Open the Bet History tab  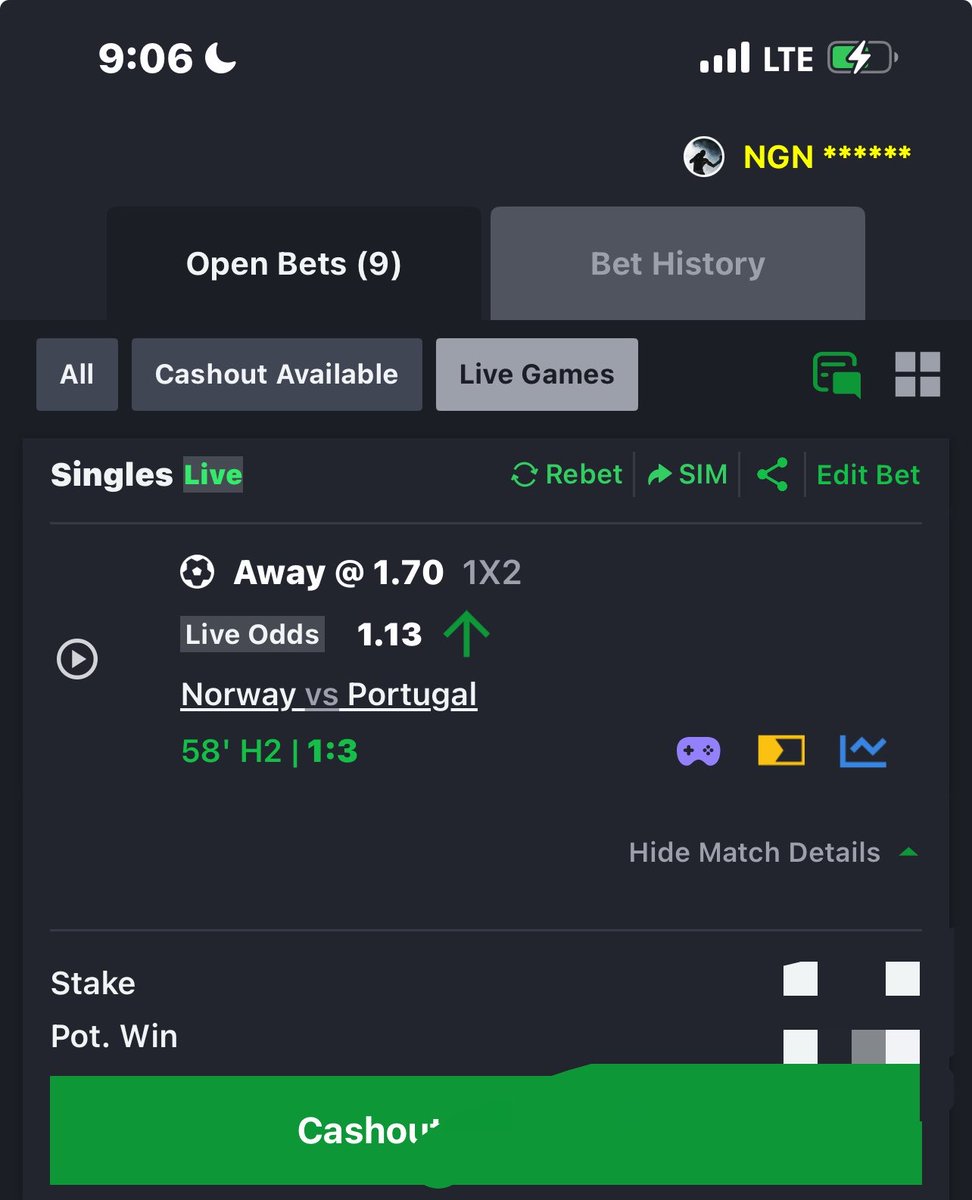pos(677,263)
